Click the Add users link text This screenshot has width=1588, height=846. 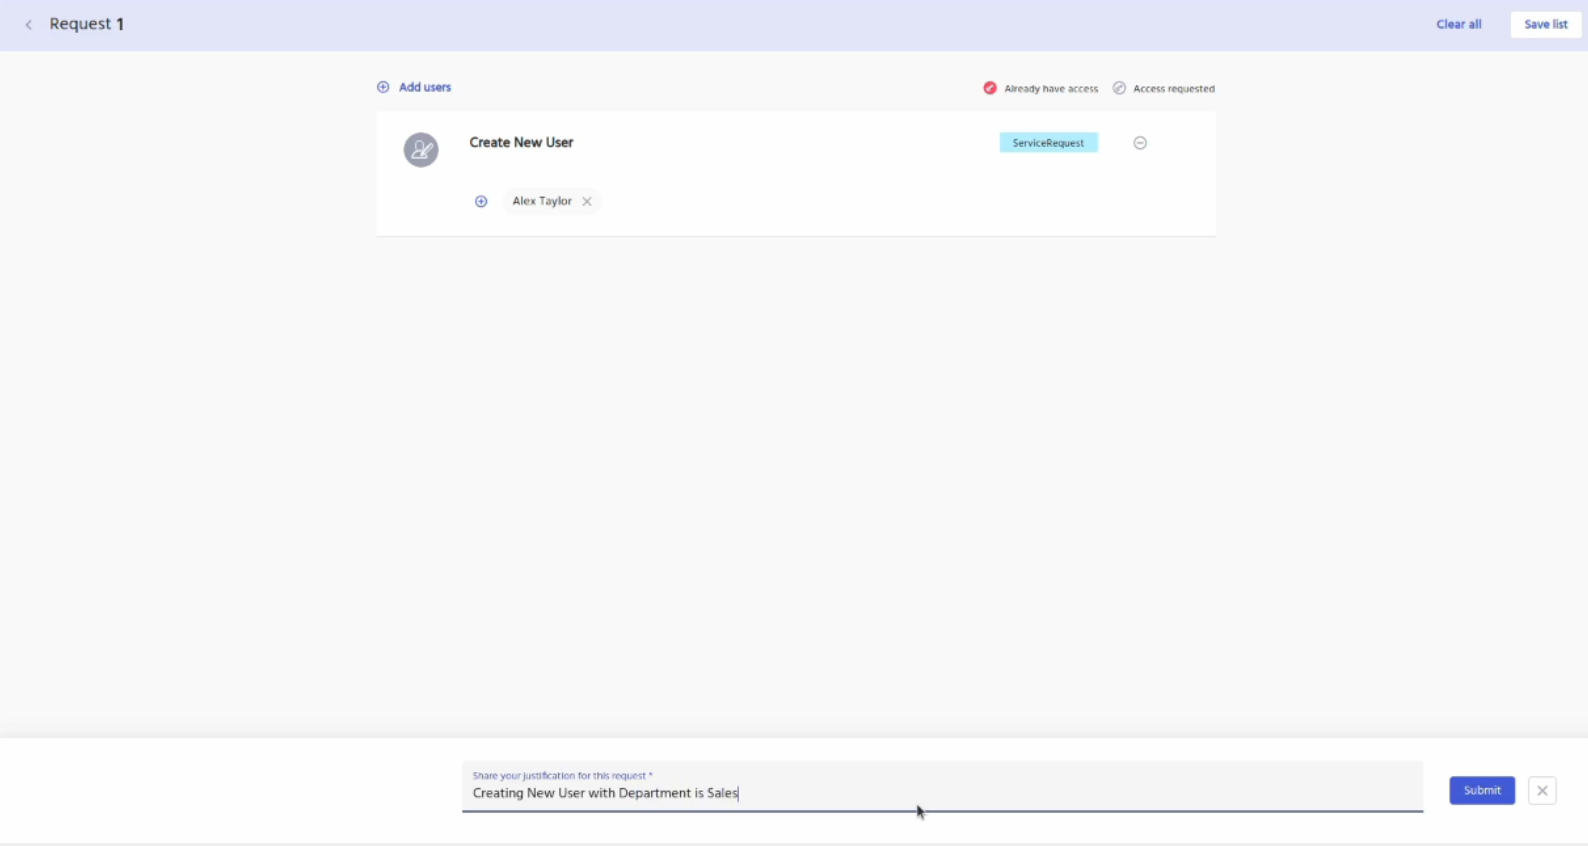click(x=425, y=87)
